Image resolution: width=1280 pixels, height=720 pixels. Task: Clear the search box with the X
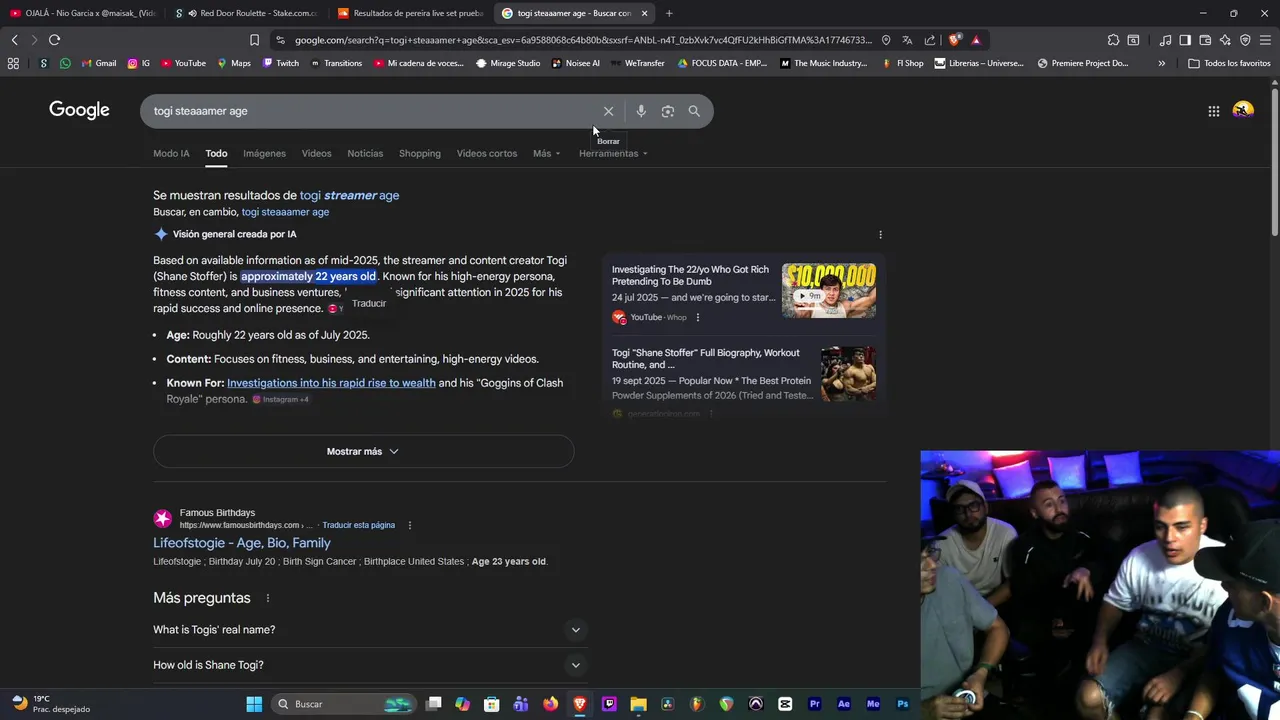[x=608, y=111]
